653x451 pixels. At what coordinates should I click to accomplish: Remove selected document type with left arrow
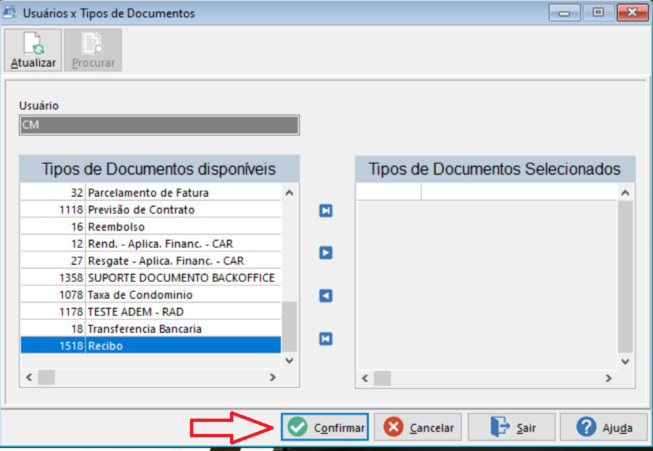[x=326, y=296]
